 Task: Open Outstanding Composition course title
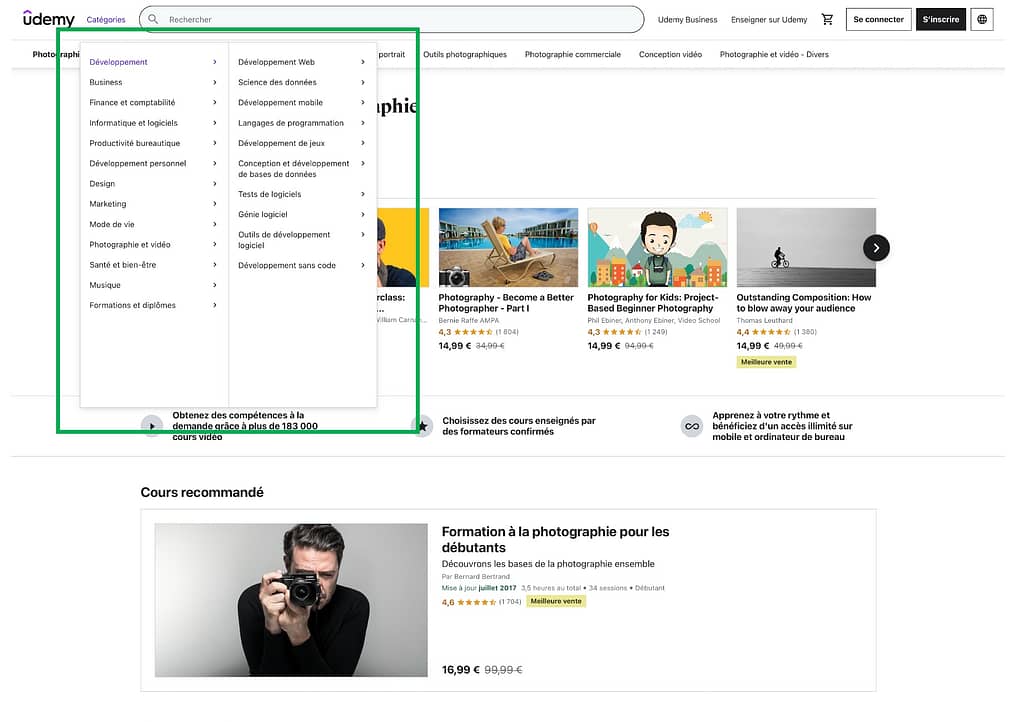click(803, 303)
